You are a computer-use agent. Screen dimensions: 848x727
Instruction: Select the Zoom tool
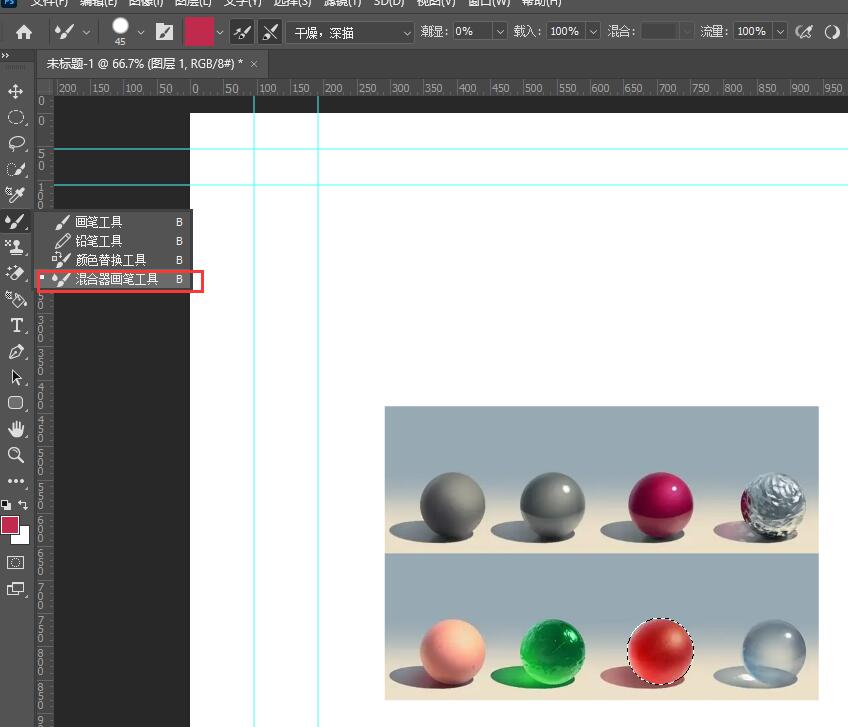point(15,455)
